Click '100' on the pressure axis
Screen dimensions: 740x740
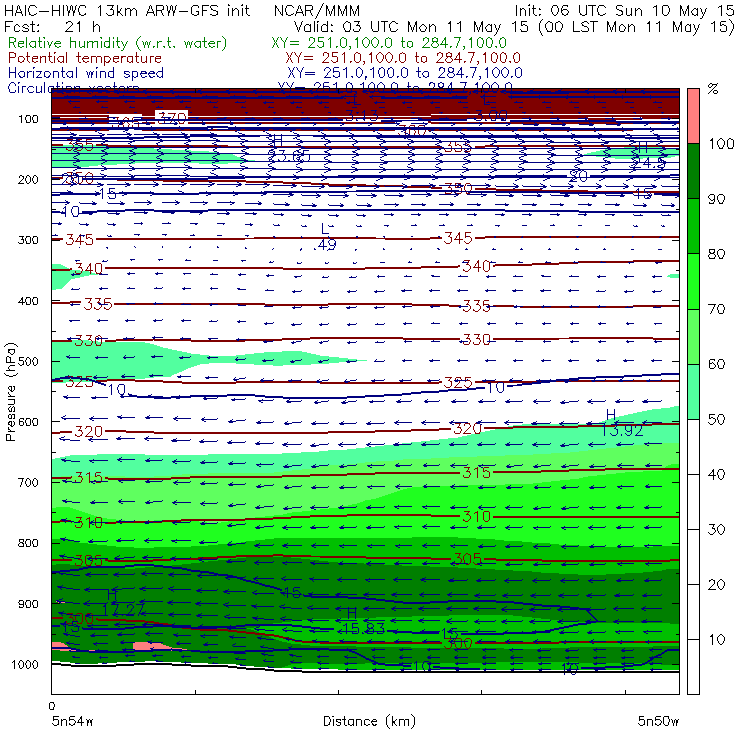[x=28, y=119]
